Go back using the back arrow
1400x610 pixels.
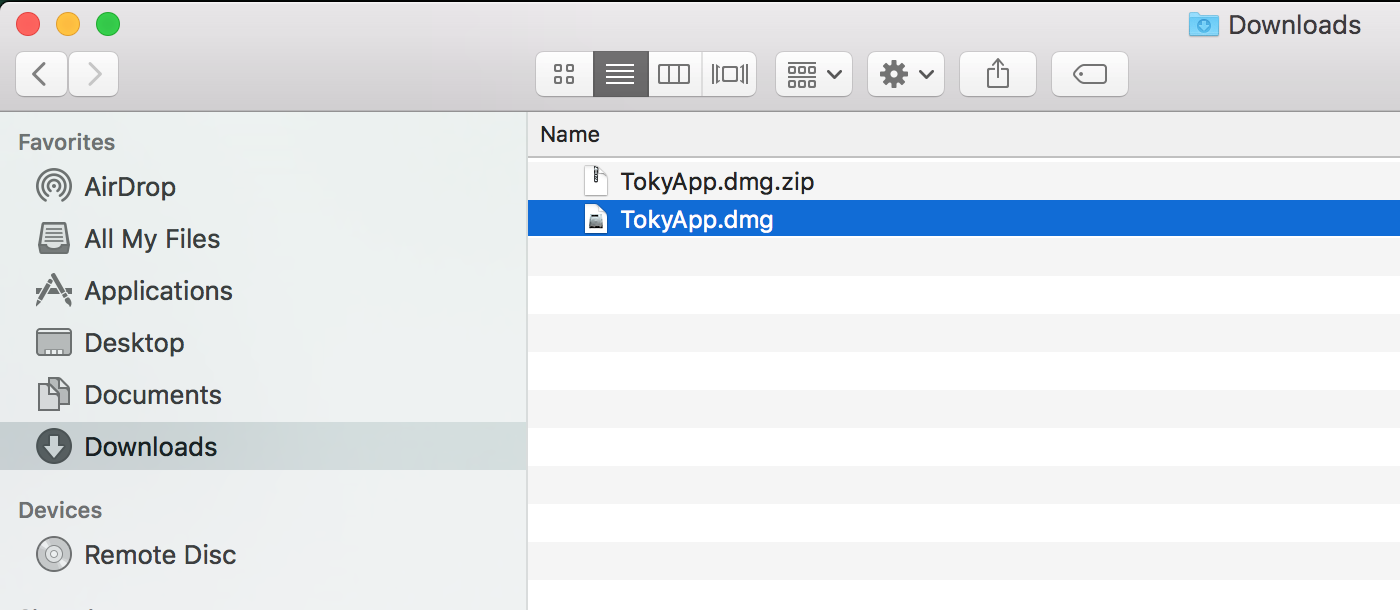[41, 74]
